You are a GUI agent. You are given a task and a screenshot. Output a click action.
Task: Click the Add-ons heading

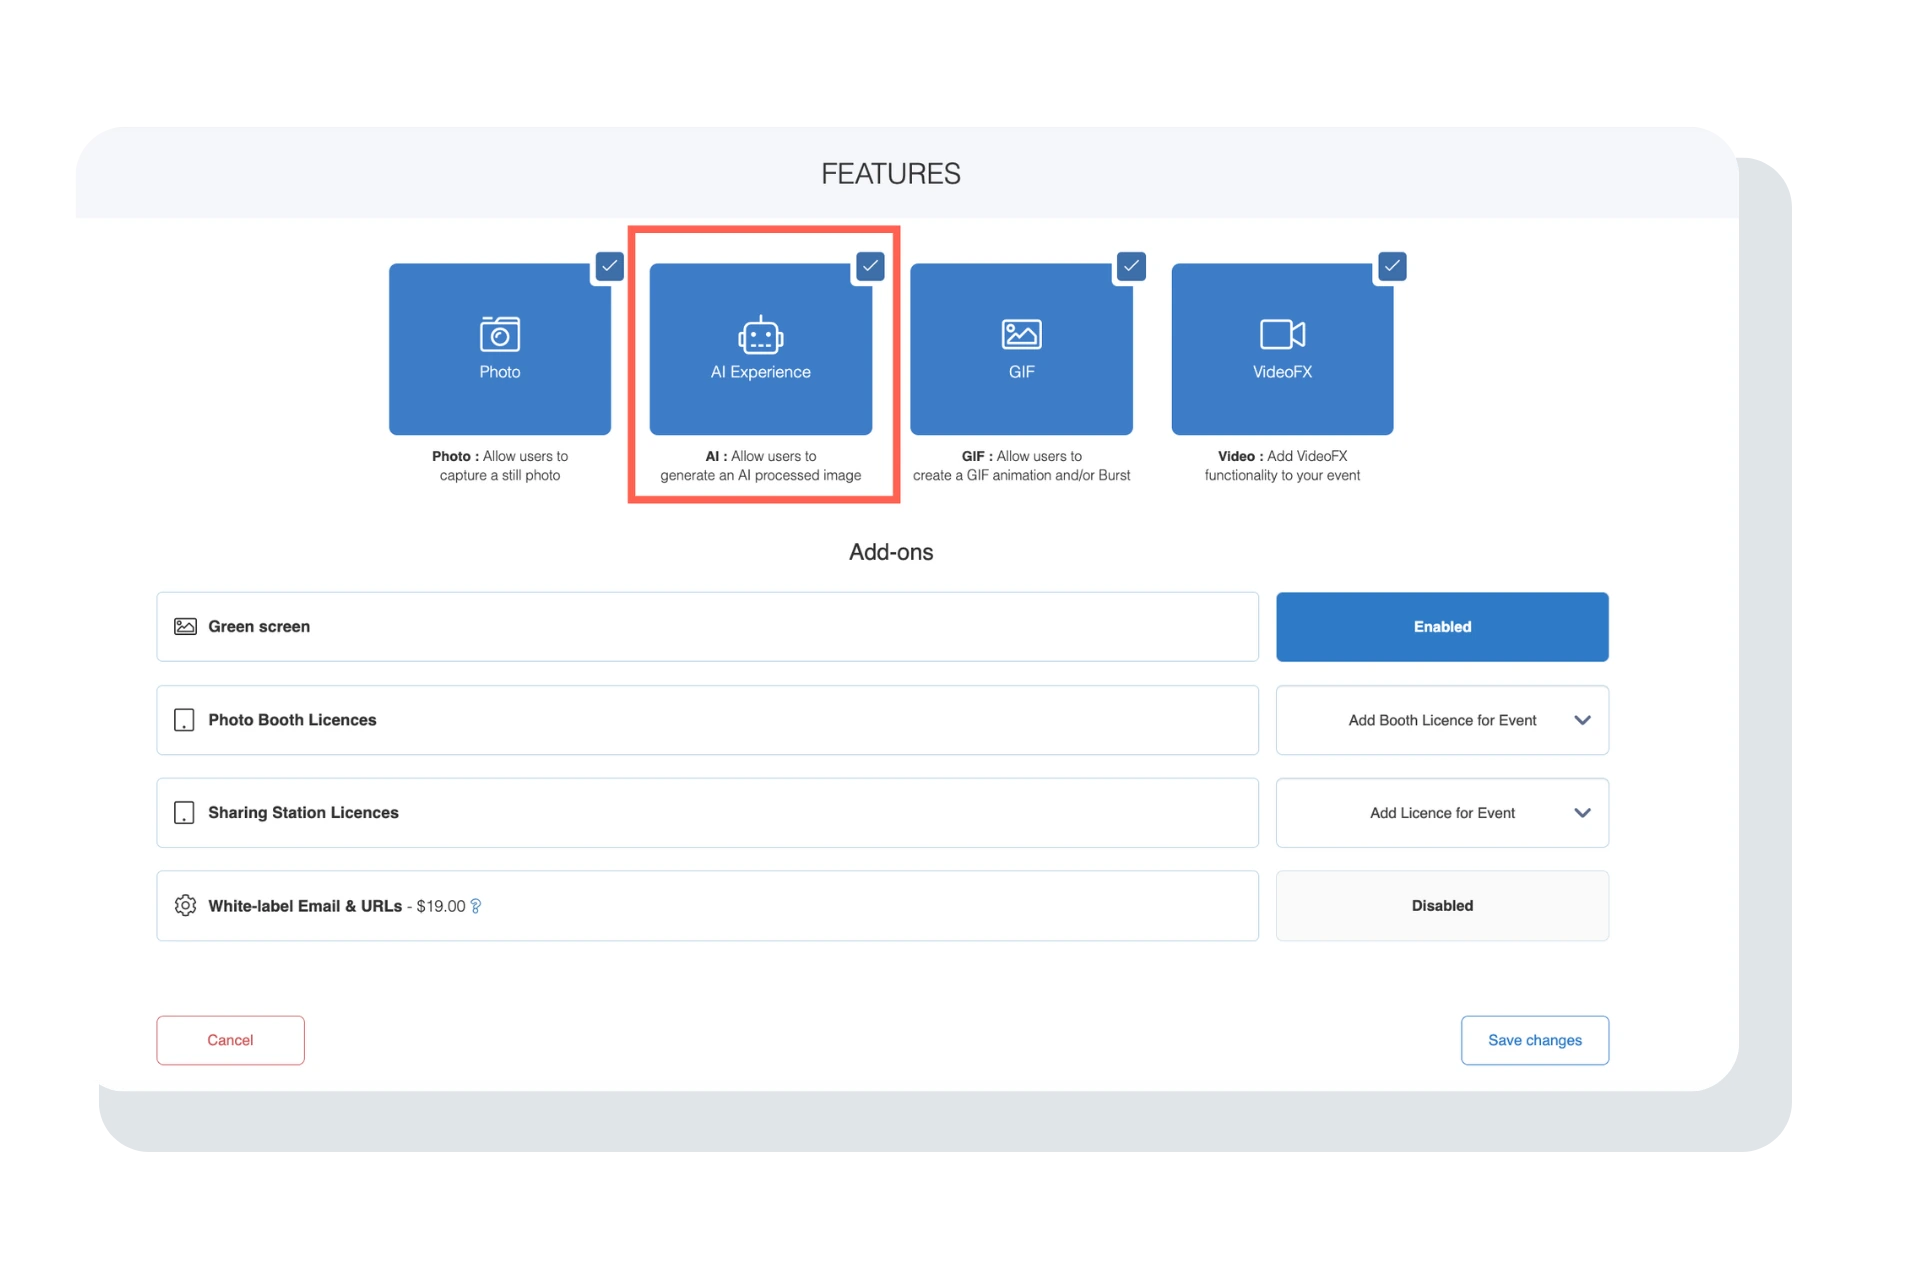(891, 552)
